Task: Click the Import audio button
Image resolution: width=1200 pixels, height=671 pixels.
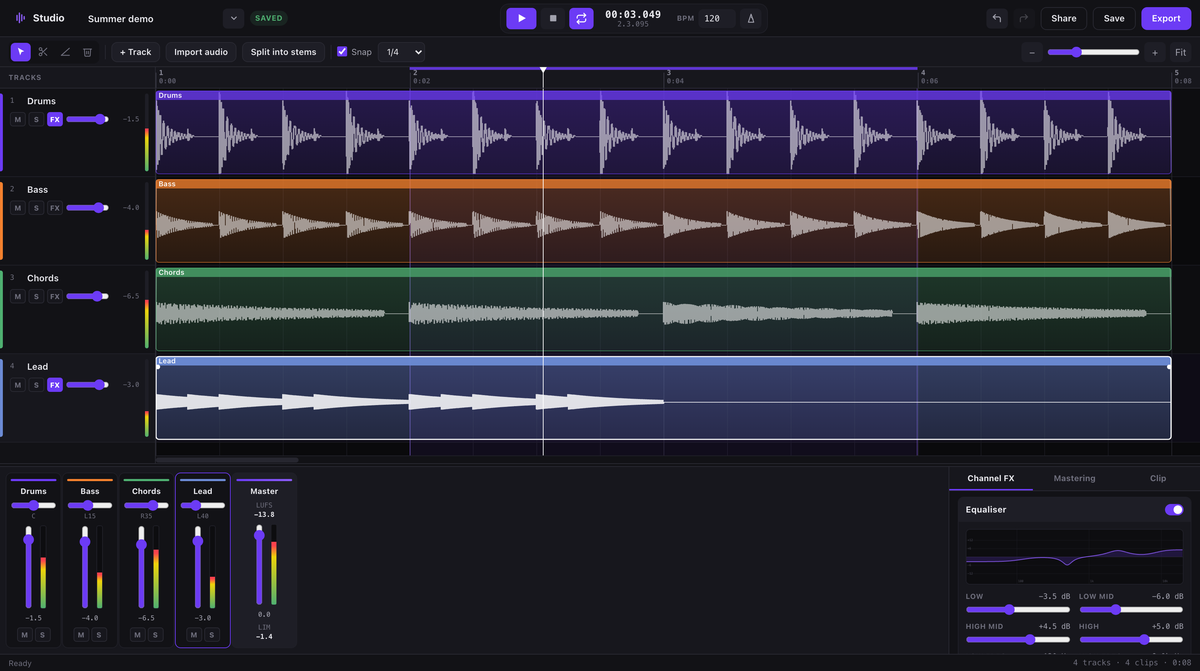Action: point(201,52)
